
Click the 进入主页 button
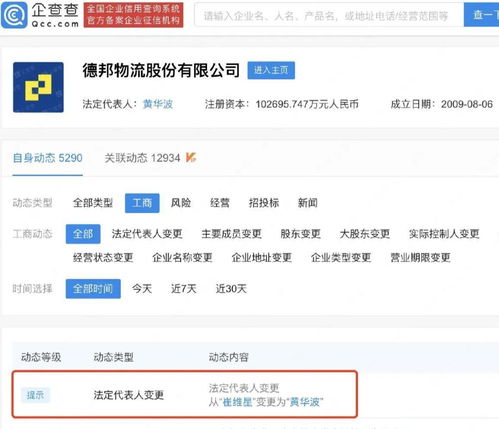(x=271, y=70)
